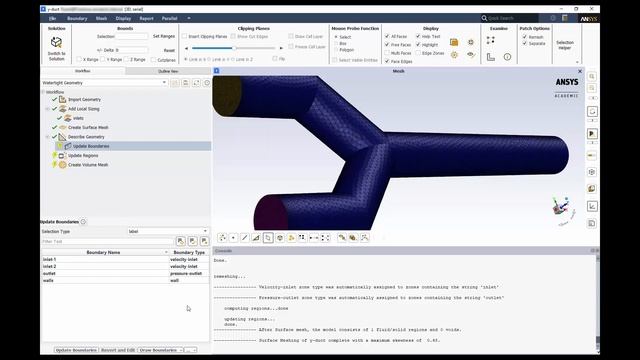Click the Selection Helper button
640x360 pixels.
(x=565, y=45)
